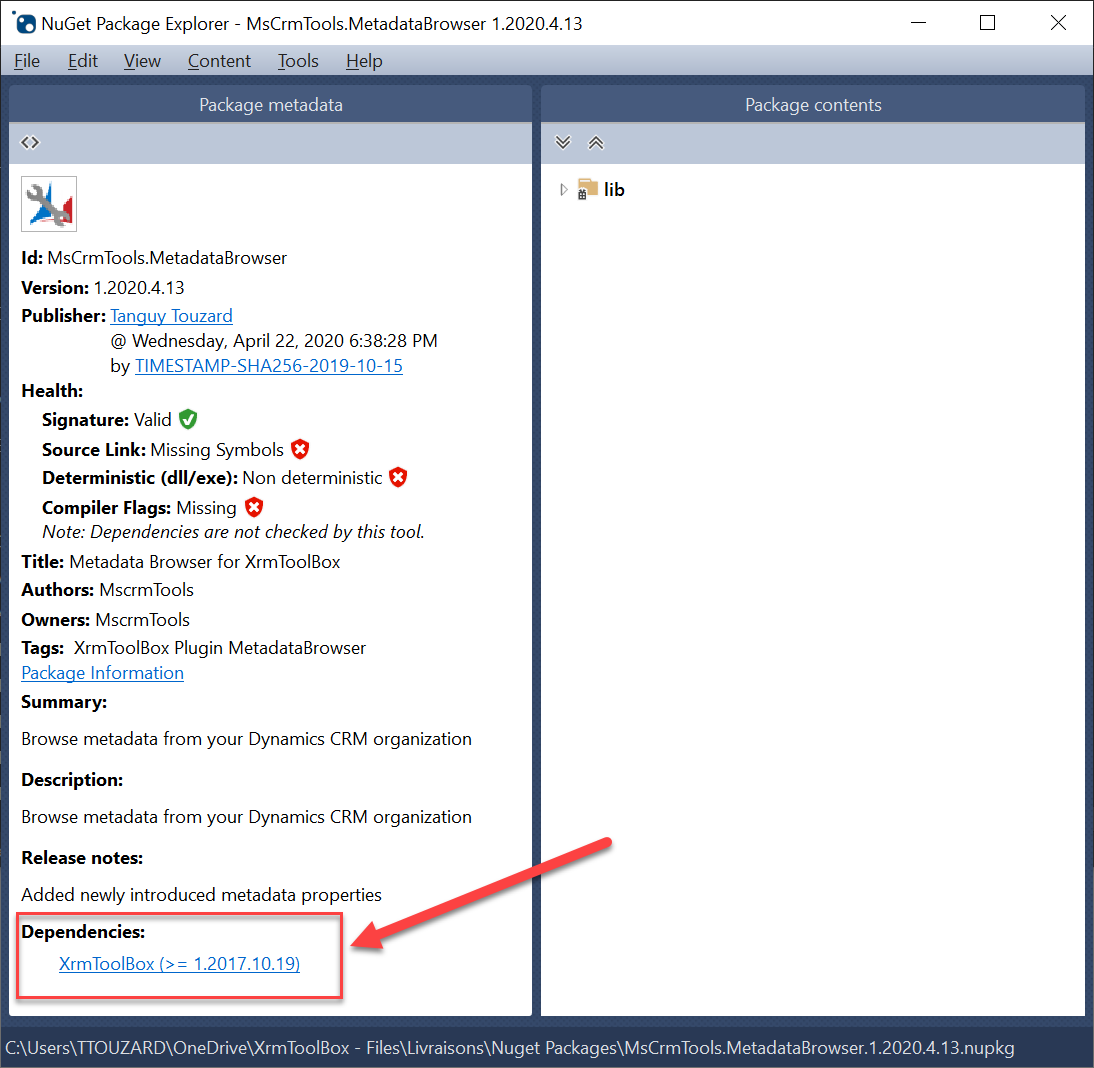Click the Tags XrmToolBox Plugin MetadataBrowser text

pyautogui.click(x=220, y=648)
